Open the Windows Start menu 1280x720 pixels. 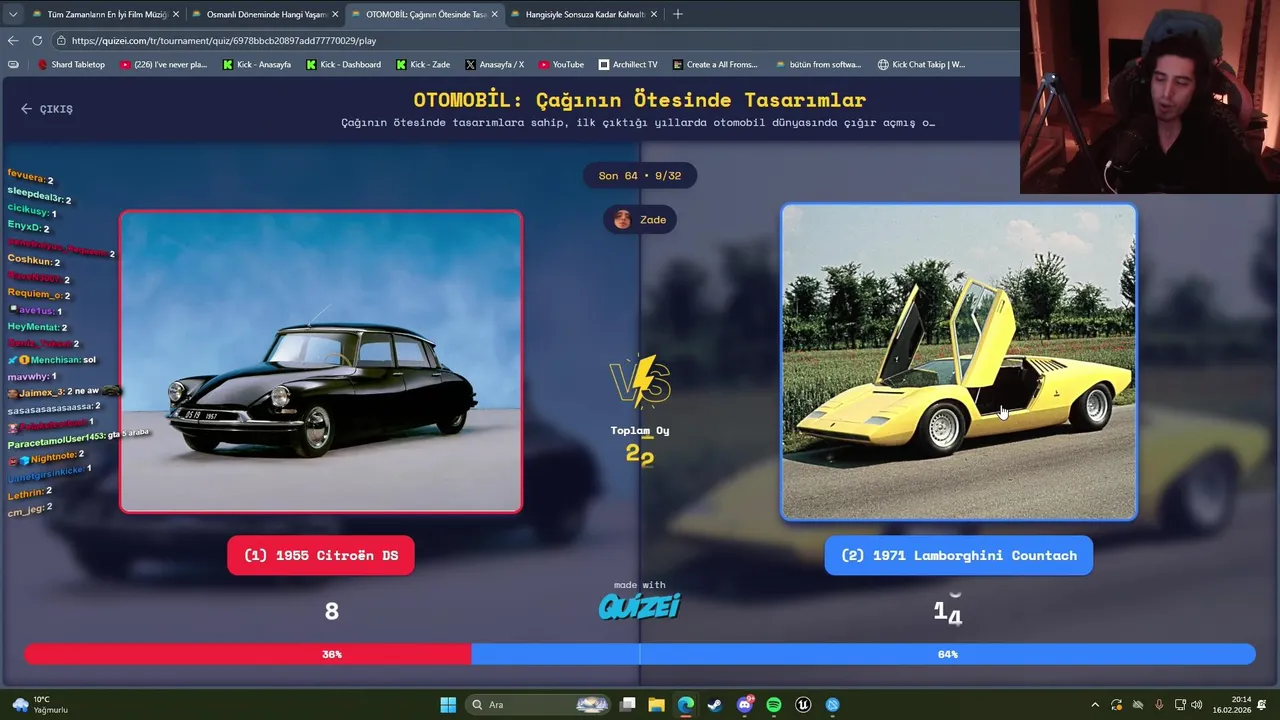click(x=448, y=705)
